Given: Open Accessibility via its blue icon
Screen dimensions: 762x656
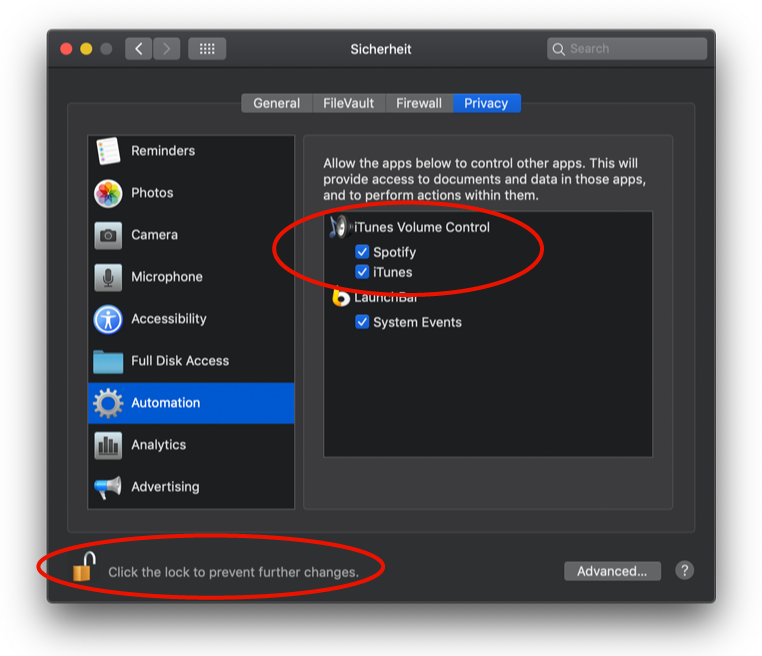Looking at the screenshot, I should (108, 319).
